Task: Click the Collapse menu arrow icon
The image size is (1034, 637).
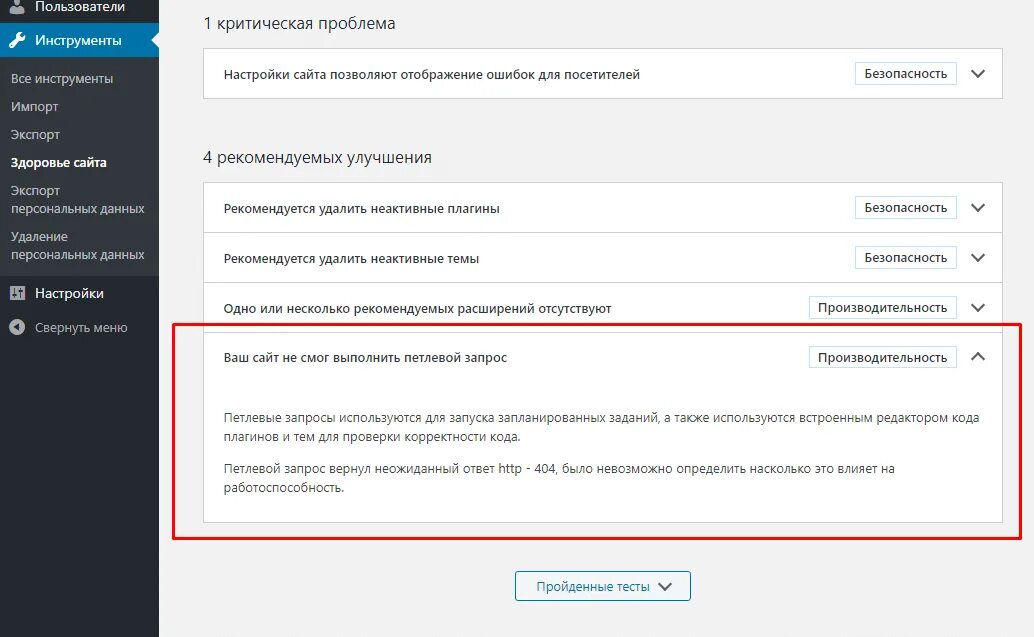Action: coord(17,328)
